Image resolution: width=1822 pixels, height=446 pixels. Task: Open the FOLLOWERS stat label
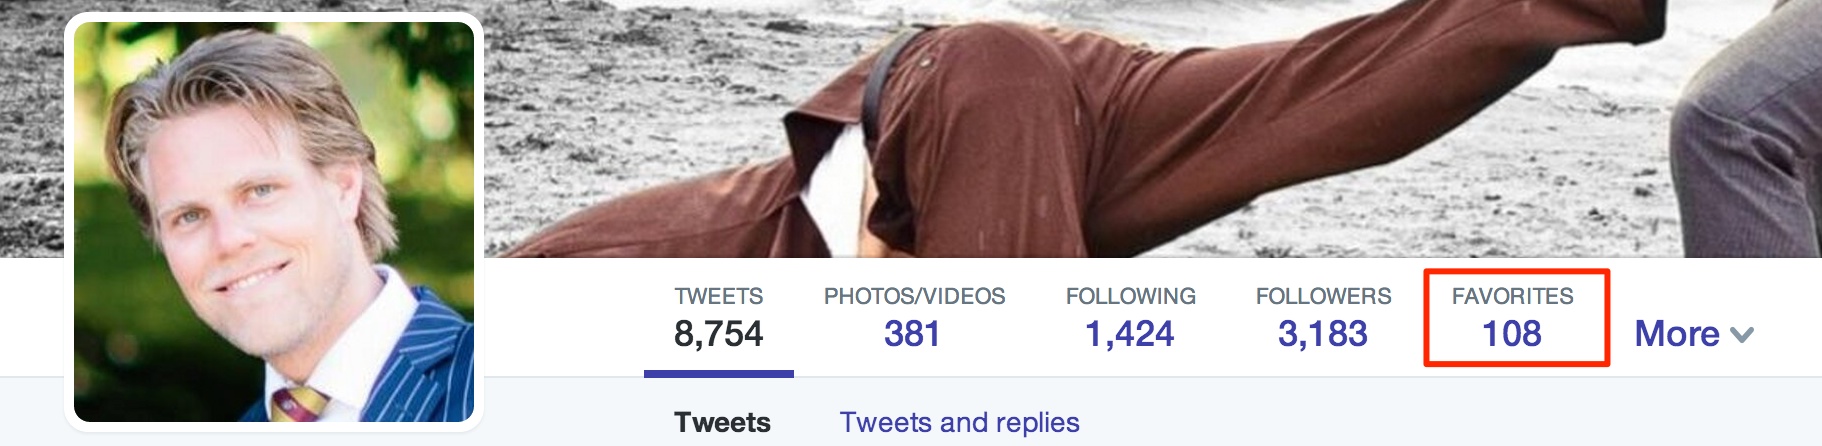coord(1323,296)
